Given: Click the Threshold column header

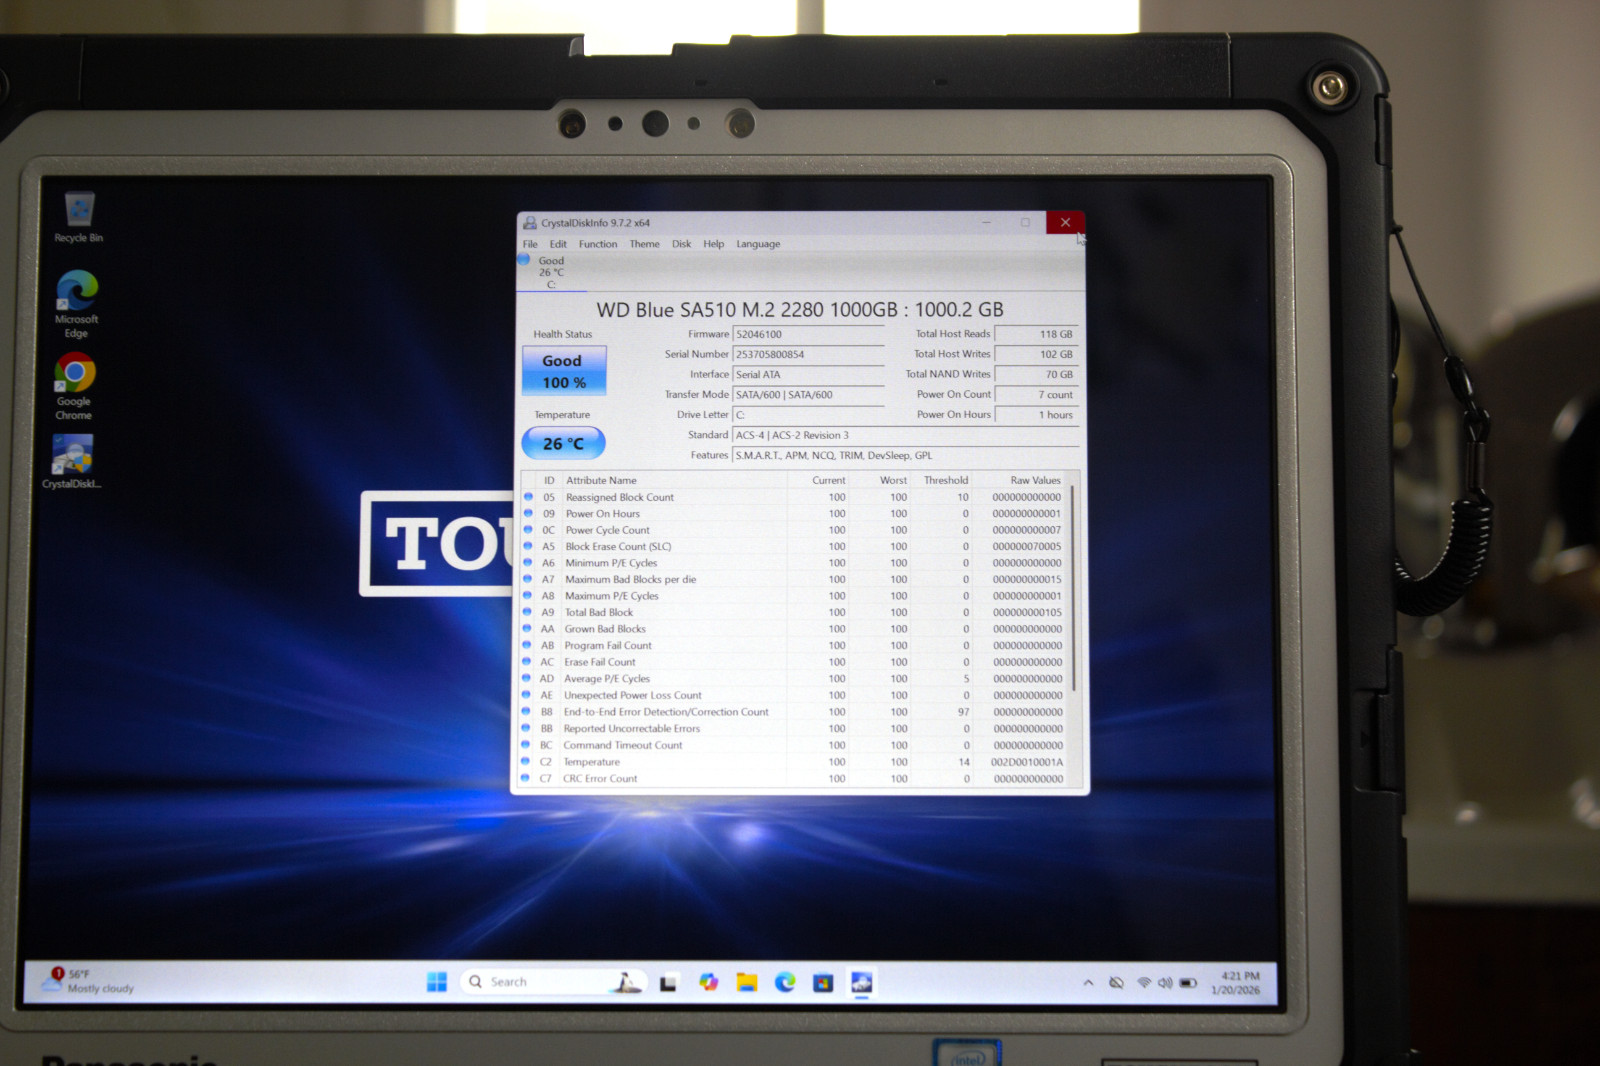Looking at the screenshot, I should (942, 481).
